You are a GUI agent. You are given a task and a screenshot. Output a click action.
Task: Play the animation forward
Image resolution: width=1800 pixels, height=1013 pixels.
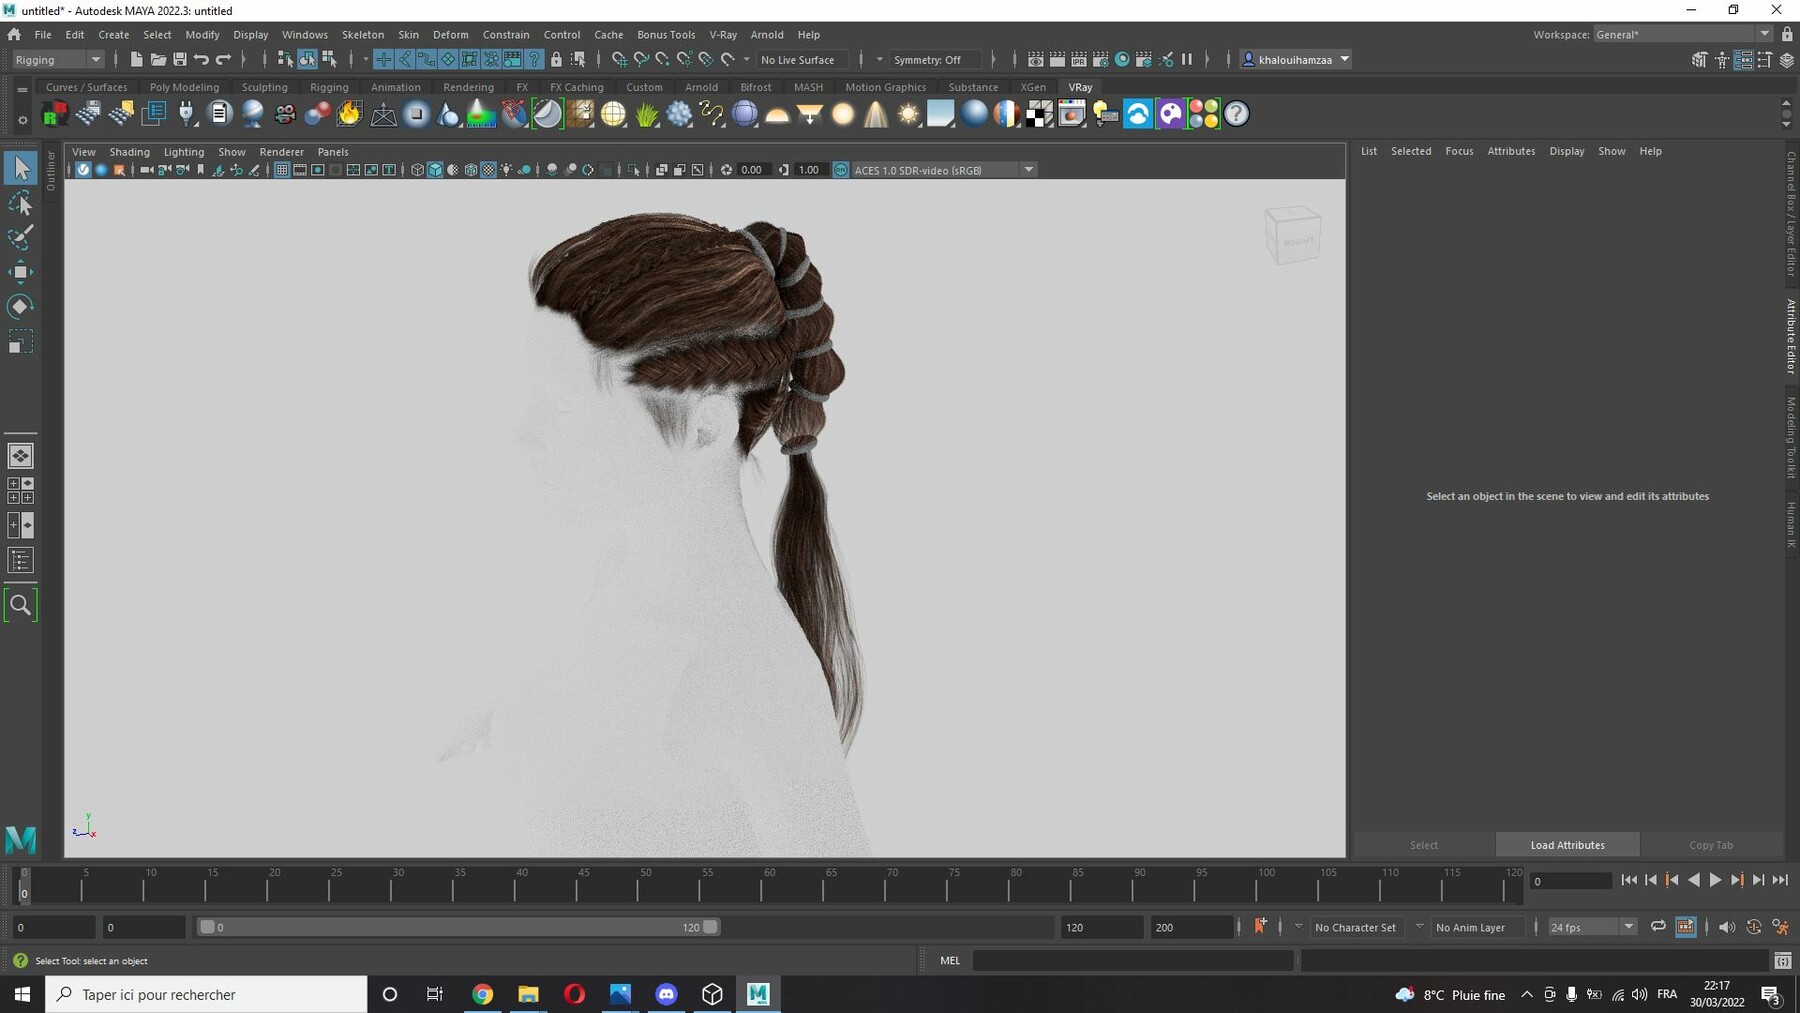click(1715, 880)
